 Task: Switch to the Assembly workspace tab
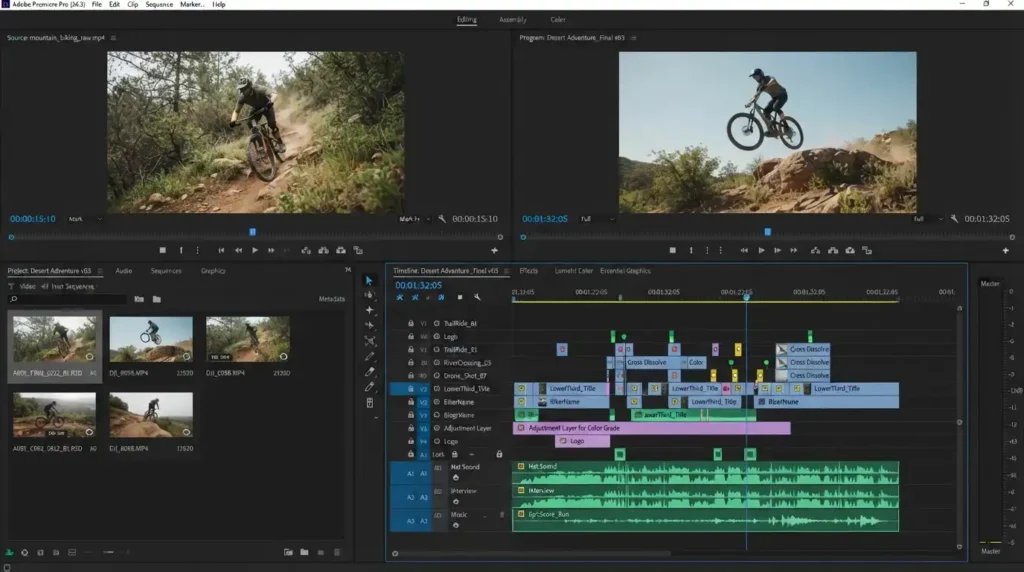pyautogui.click(x=513, y=20)
